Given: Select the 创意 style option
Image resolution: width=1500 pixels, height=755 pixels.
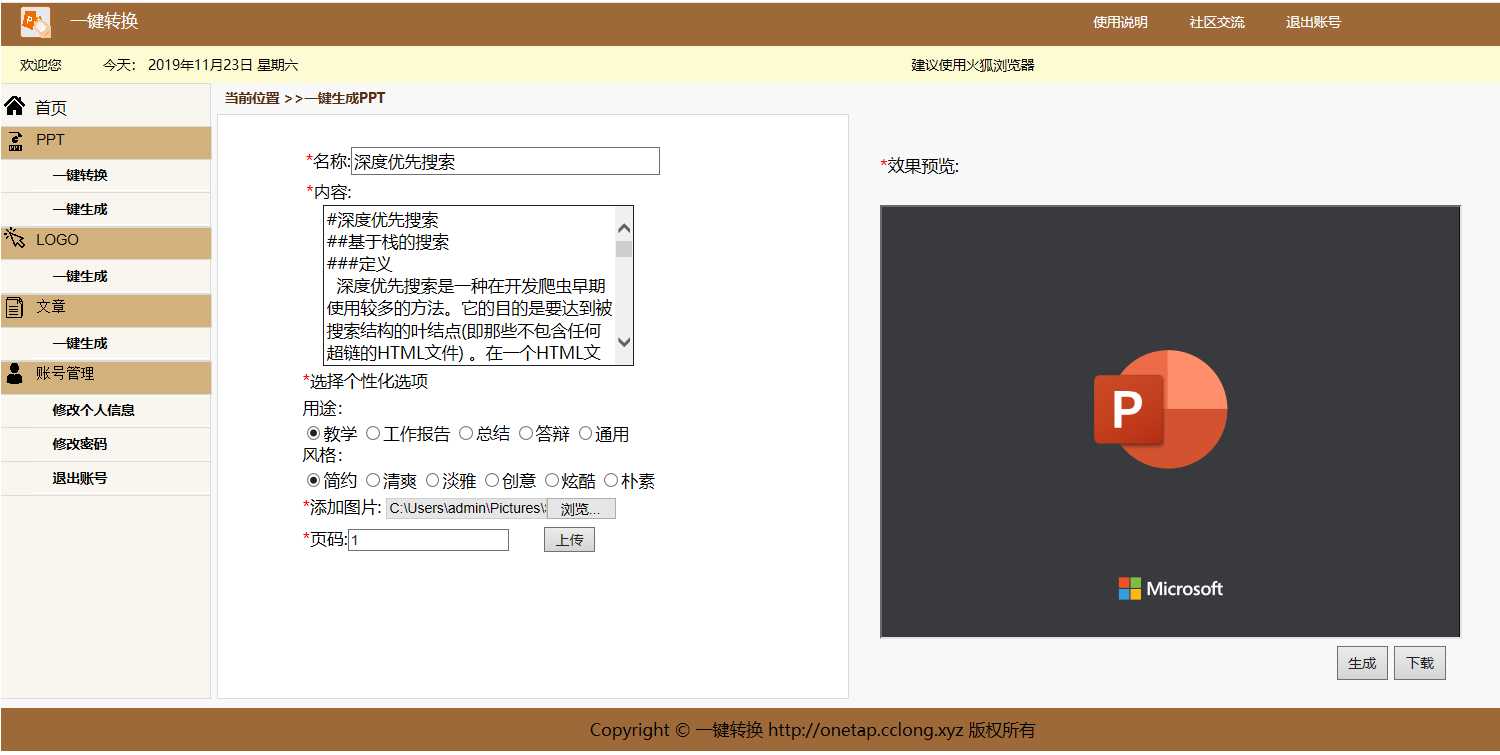Looking at the screenshot, I should click(x=492, y=480).
